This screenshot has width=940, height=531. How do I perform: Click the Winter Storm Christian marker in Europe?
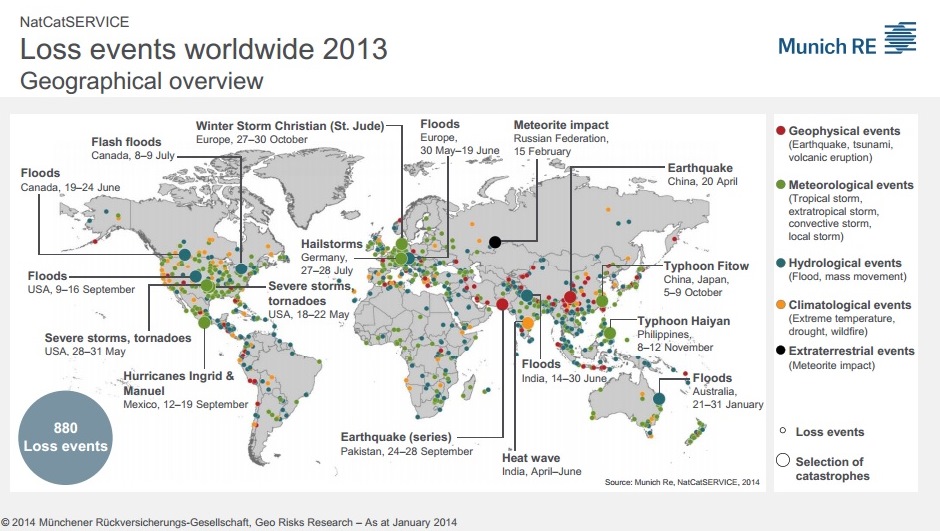click(402, 244)
